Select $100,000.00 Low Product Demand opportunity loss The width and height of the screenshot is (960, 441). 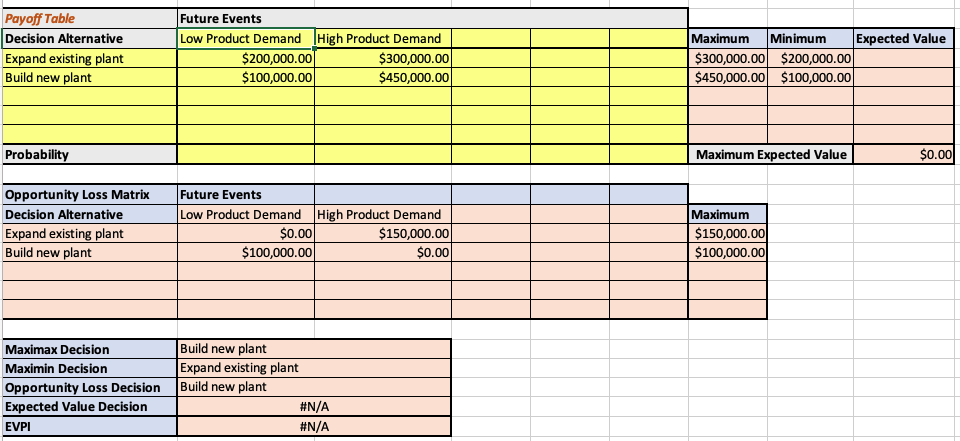(x=246, y=252)
